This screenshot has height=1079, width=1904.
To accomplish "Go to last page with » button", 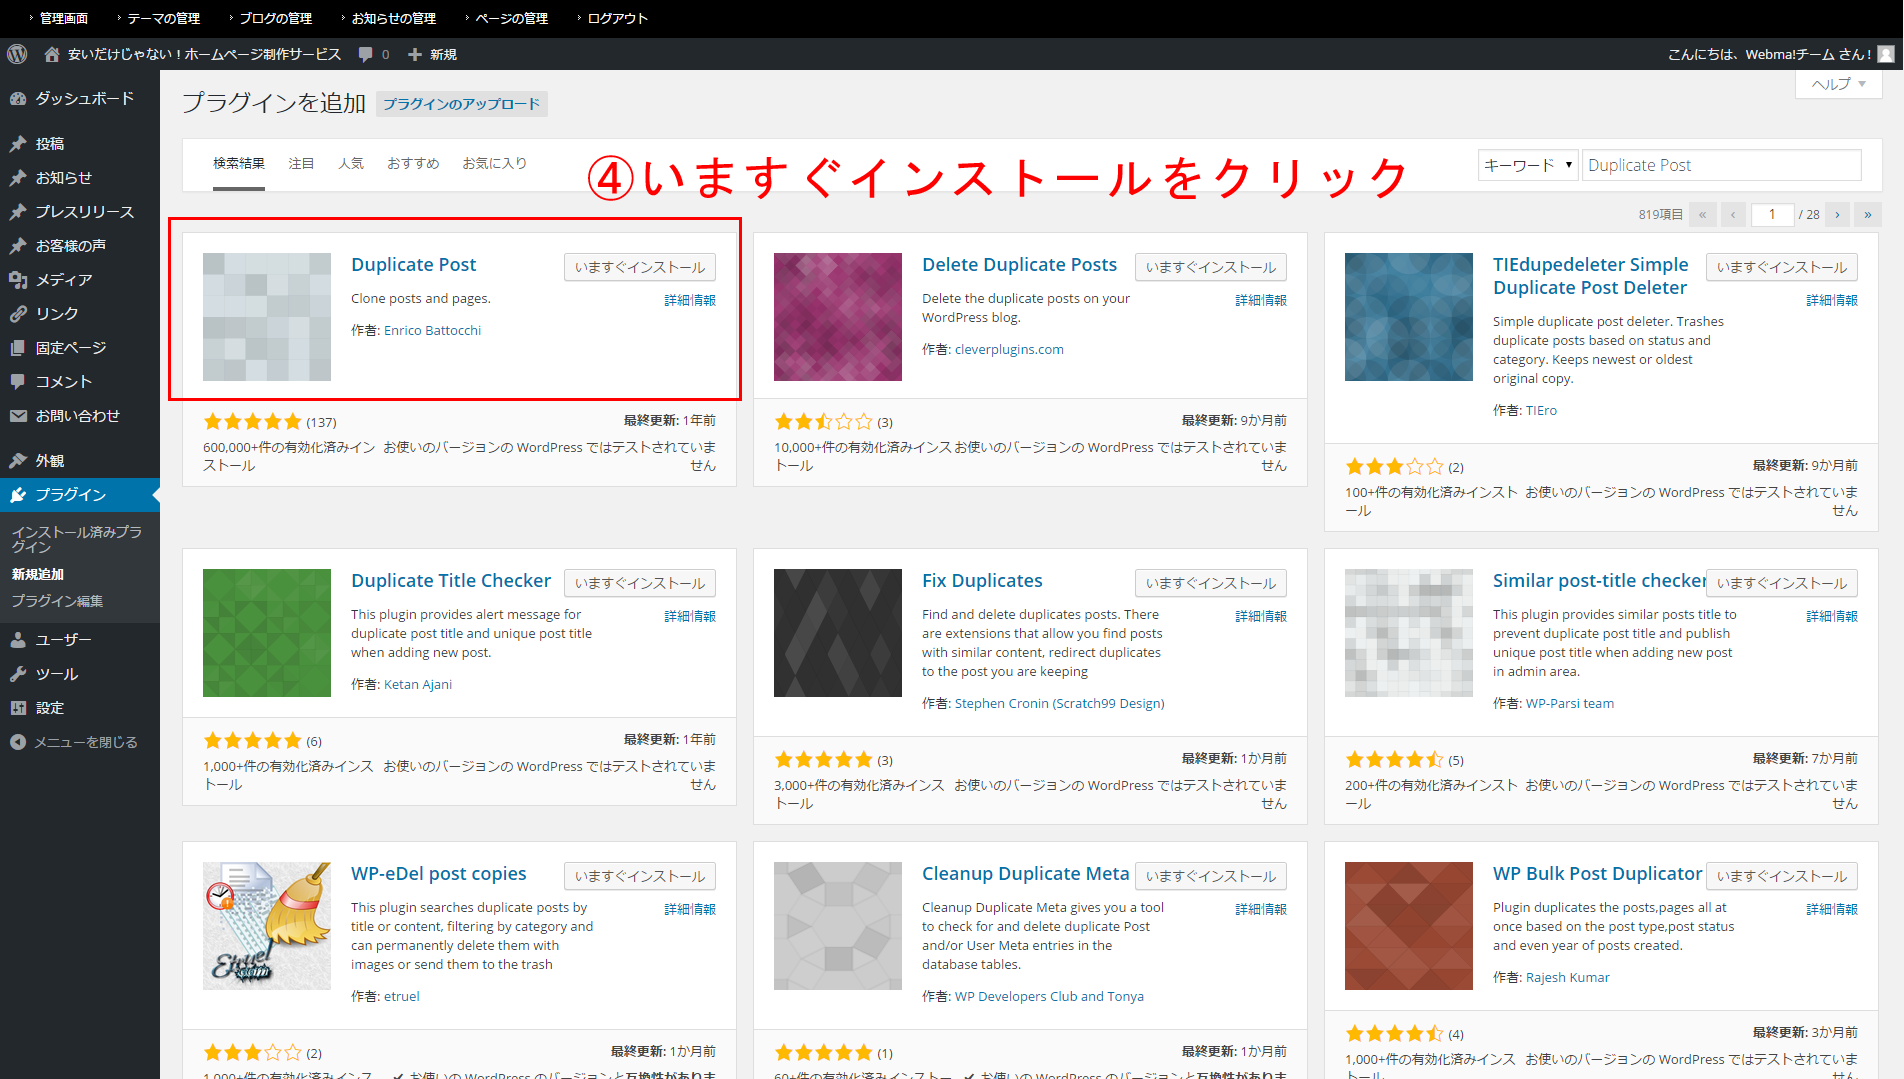I will point(1867,214).
